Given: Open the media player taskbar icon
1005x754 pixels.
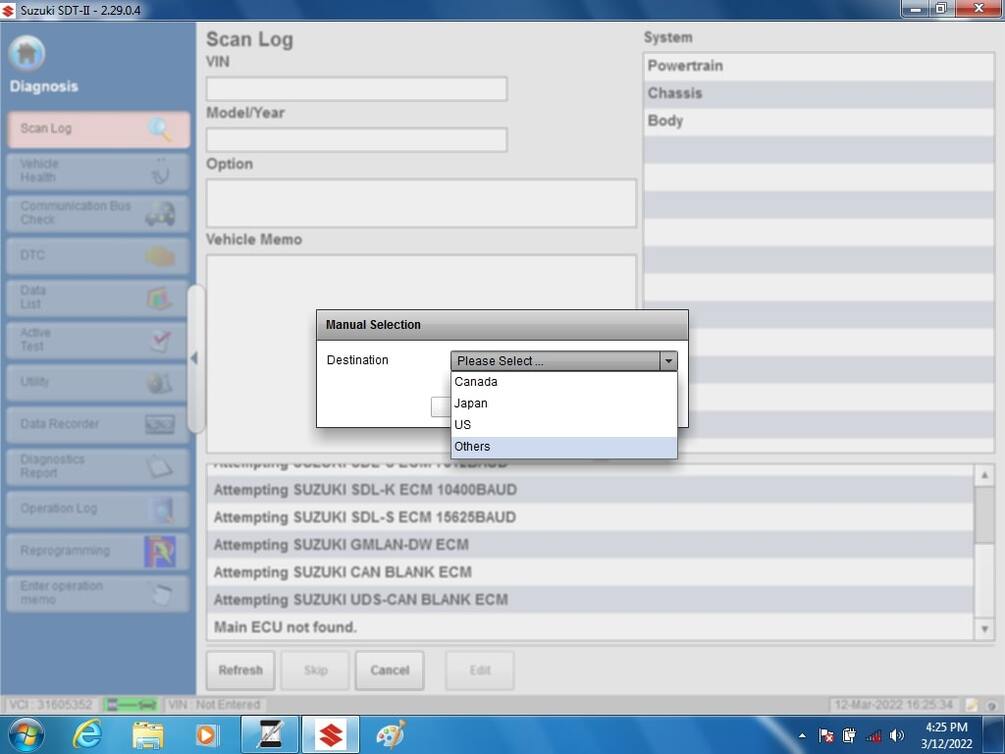Looking at the screenshot, I should point(206,735).
